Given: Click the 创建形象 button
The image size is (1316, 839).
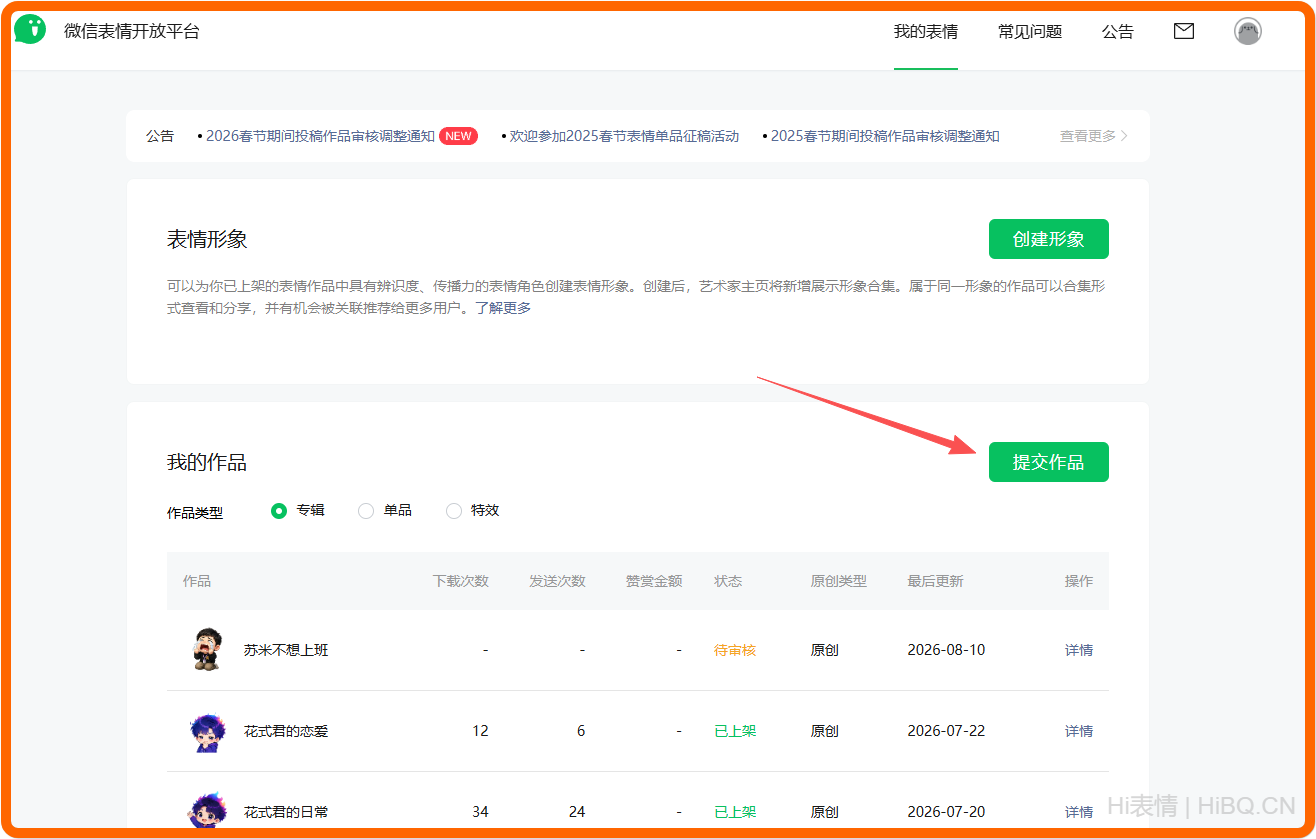Looking at the screenshot, I should [1049, 239].
